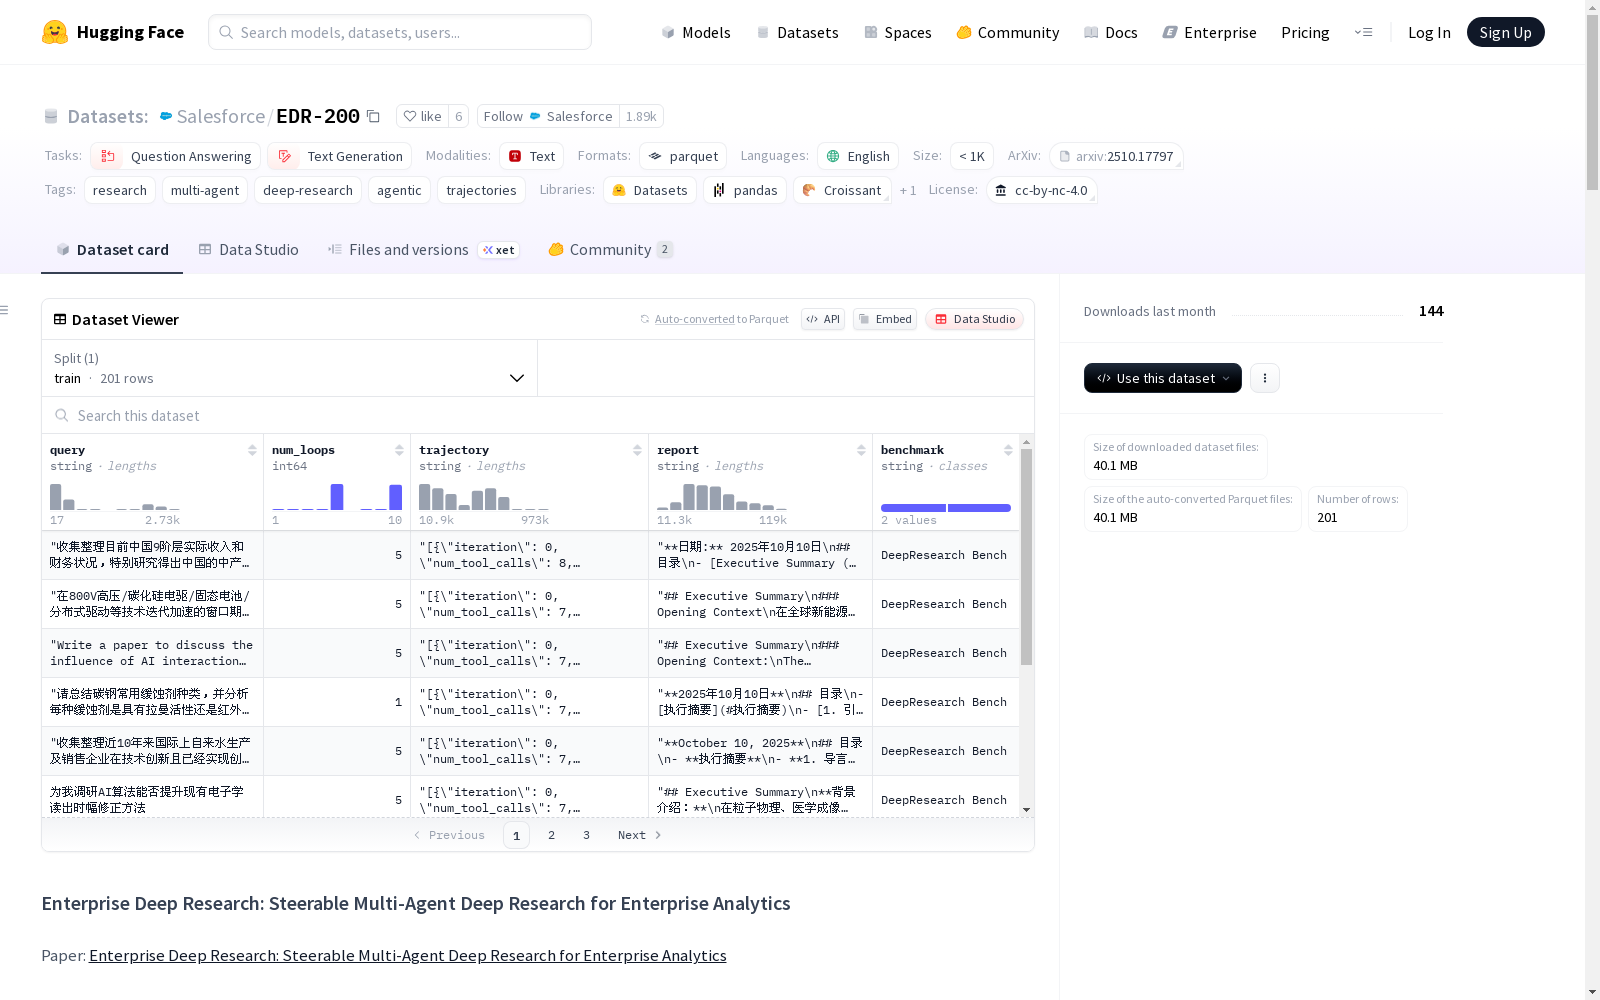Select the multi-agent tag
This screenshot has width=1600, height=1000.
coord(205,190)
